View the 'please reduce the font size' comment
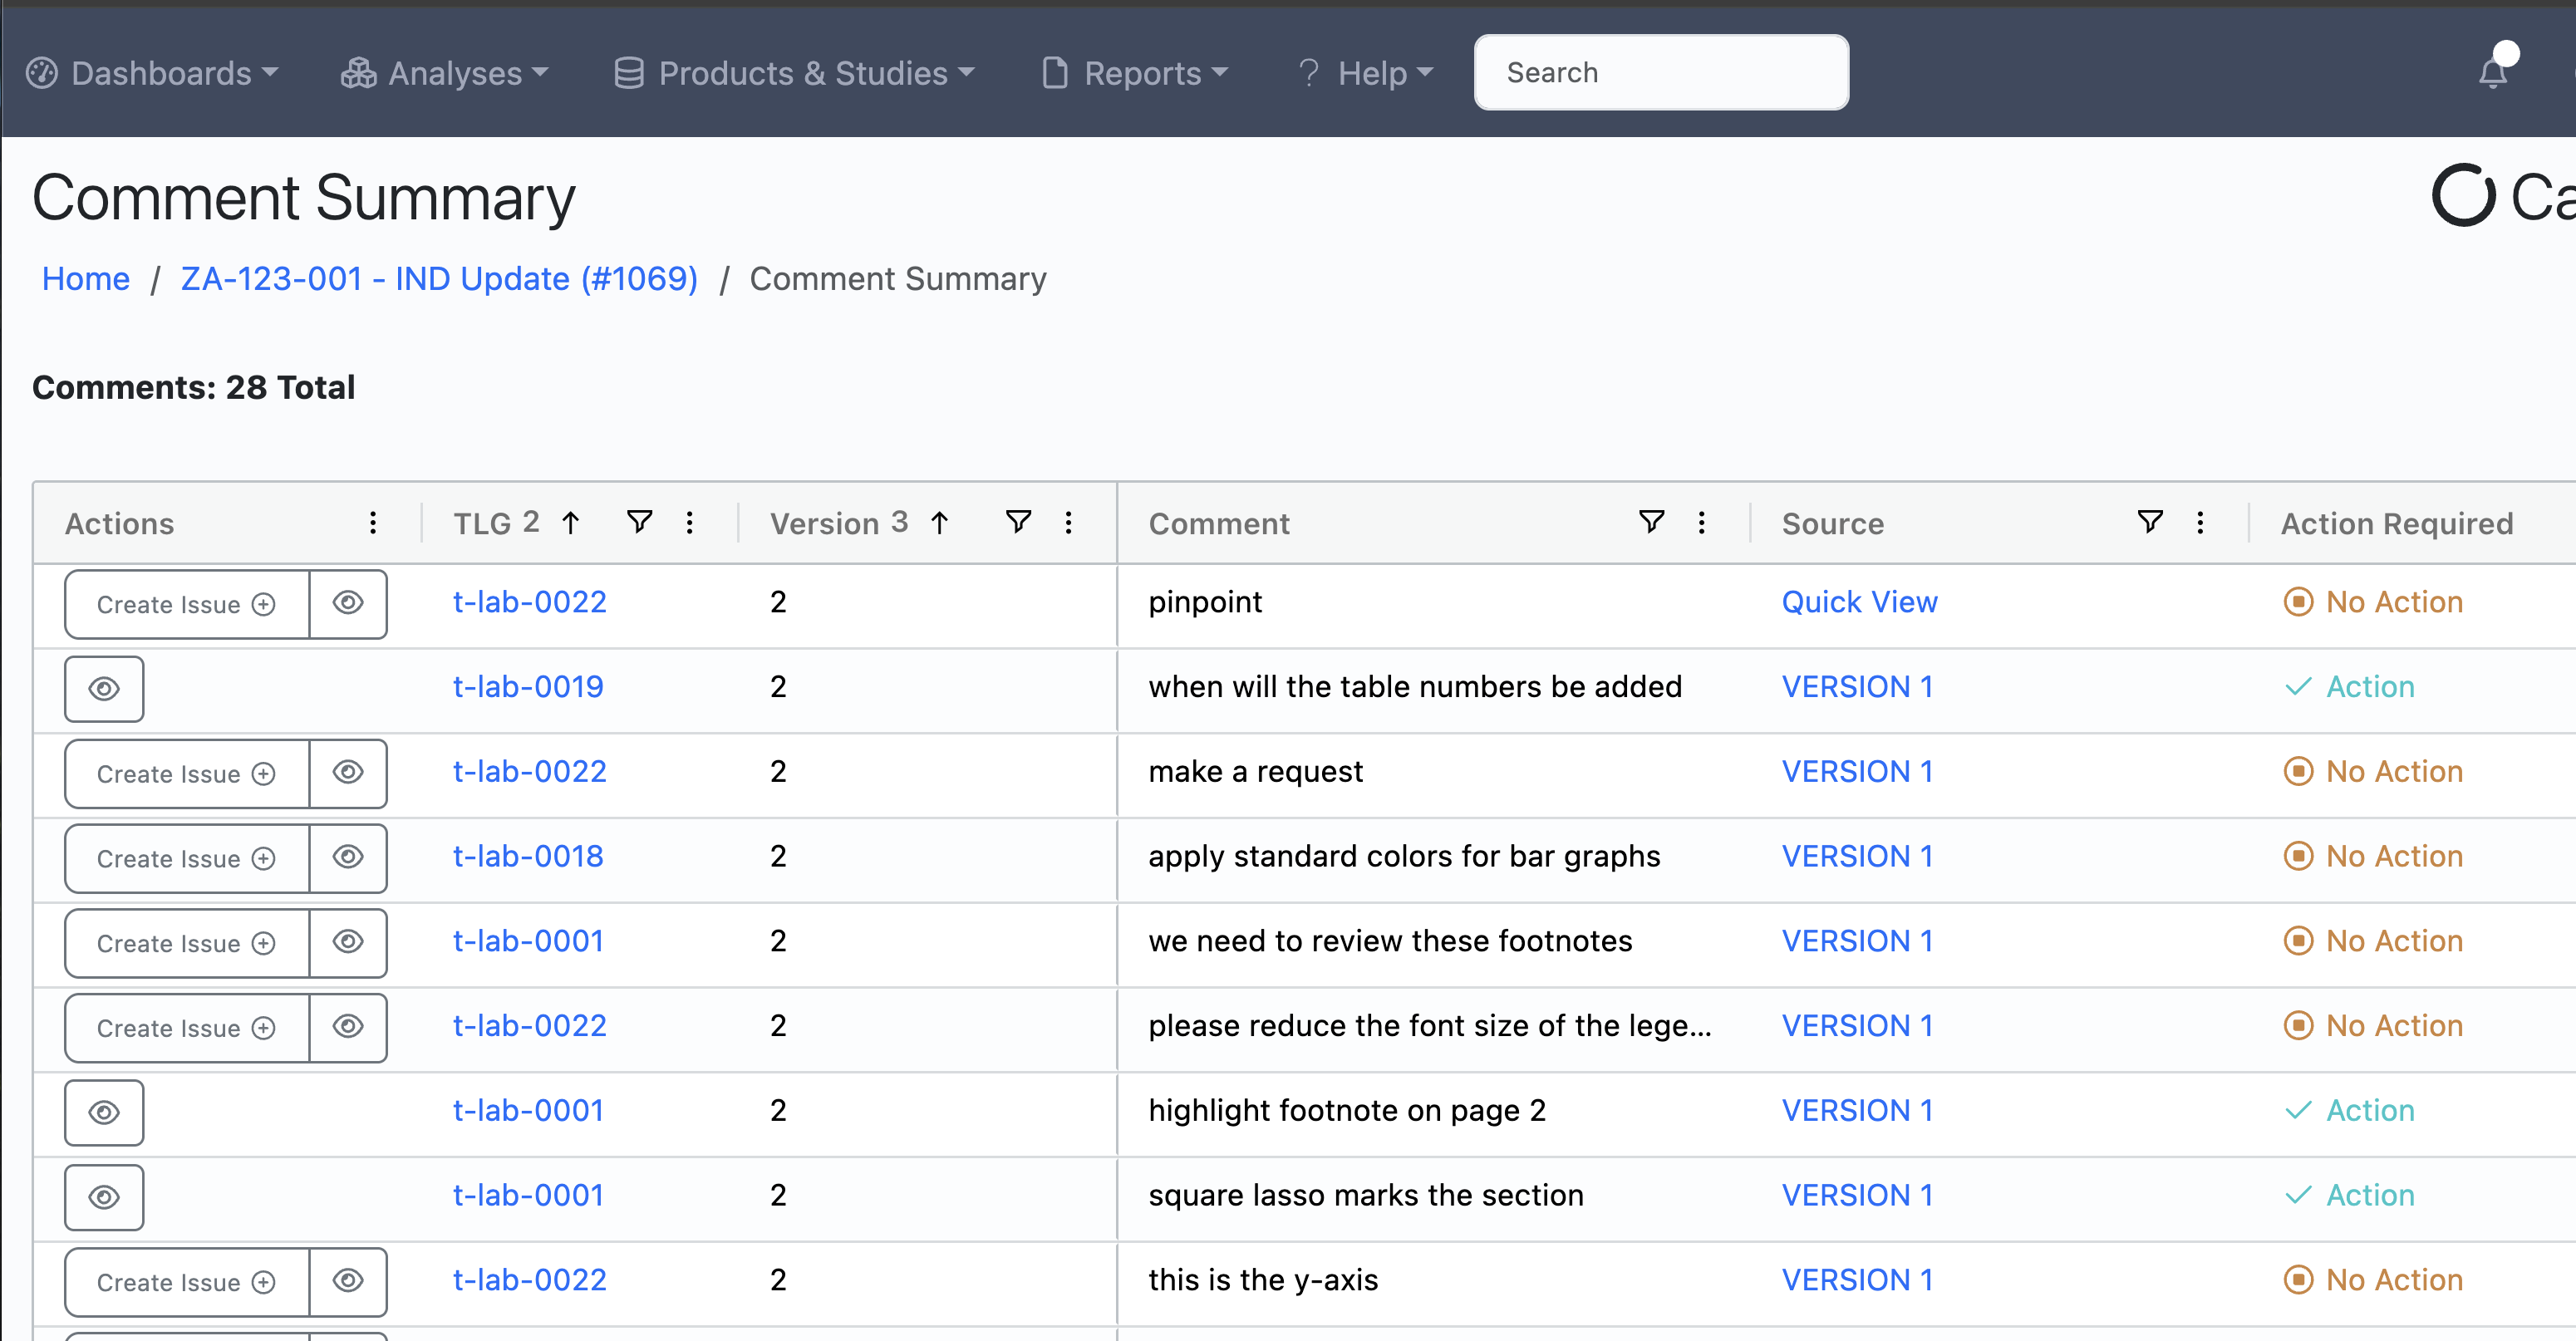Screen dimensions: 2576x1341 (348, 1028)
